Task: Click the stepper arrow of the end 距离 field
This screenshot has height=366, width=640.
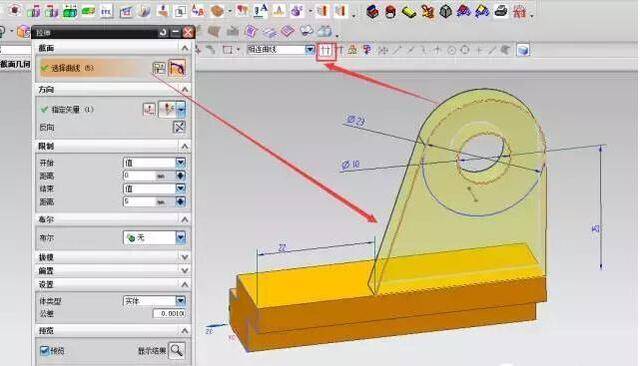Action: tap(181, 201)
